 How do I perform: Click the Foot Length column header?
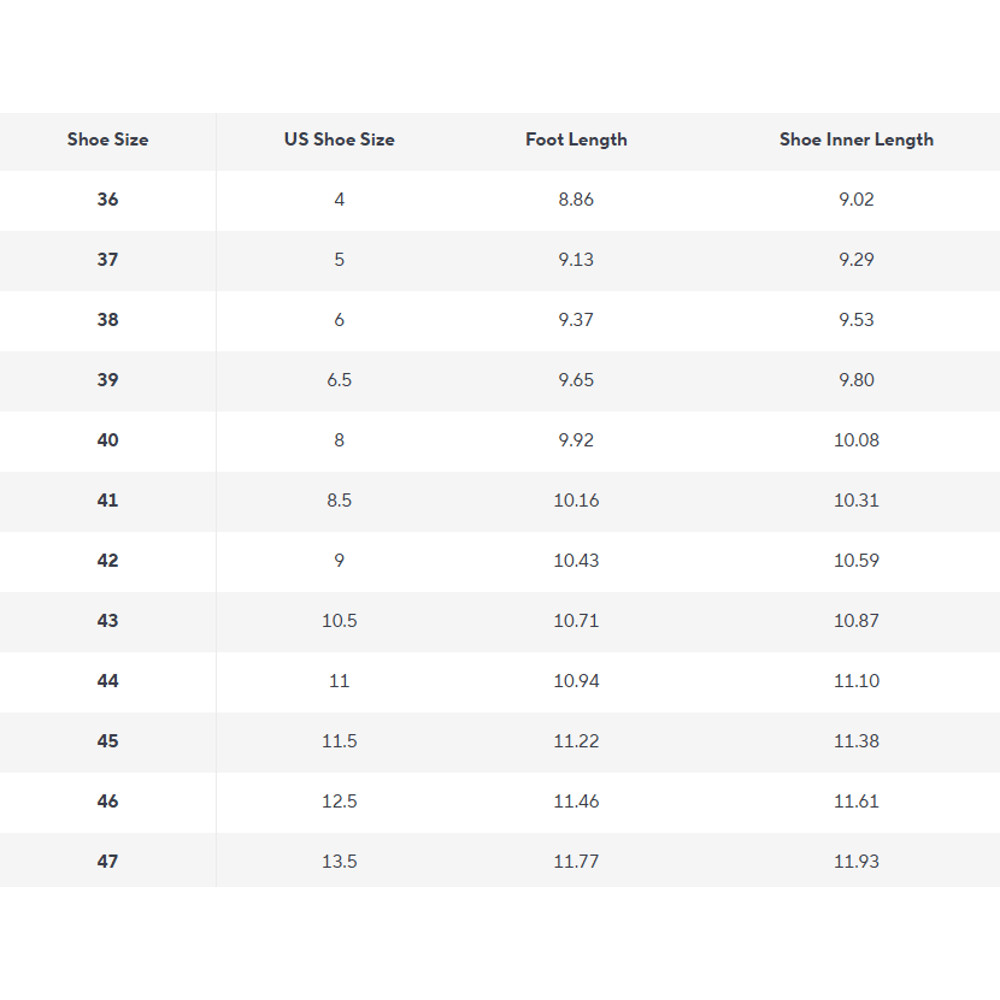click(576, 140)
